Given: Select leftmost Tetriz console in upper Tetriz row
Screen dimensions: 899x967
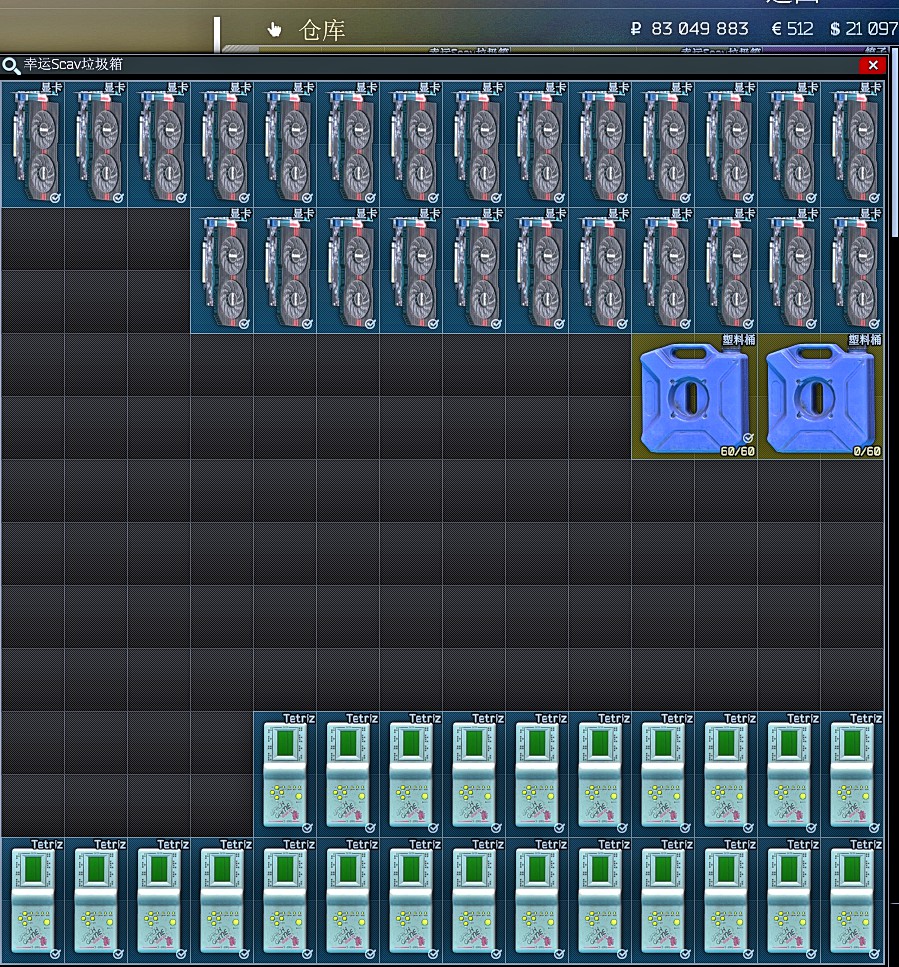Looking at the screenshot, I should [285, 775].
